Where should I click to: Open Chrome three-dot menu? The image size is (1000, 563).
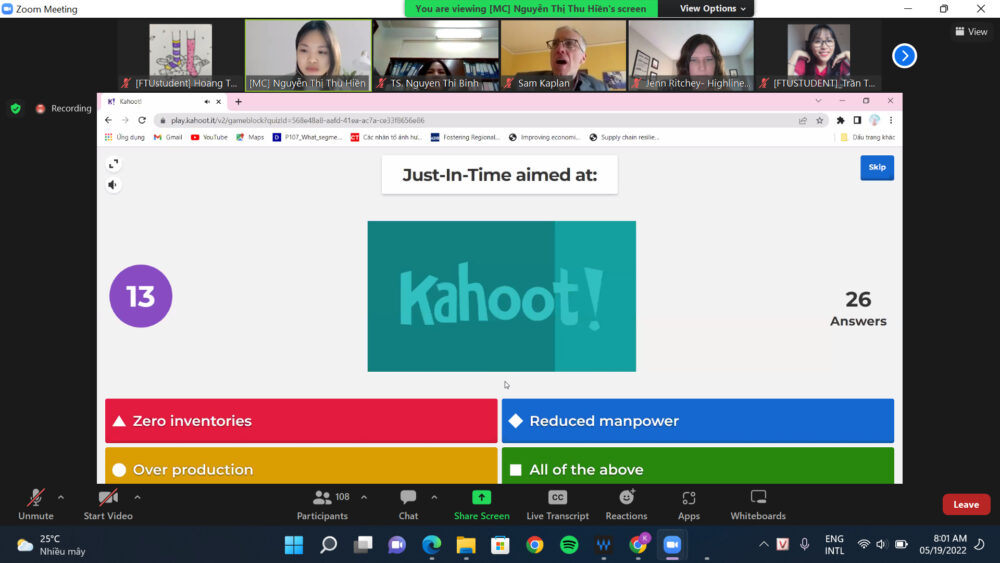(x=891, y=120)
